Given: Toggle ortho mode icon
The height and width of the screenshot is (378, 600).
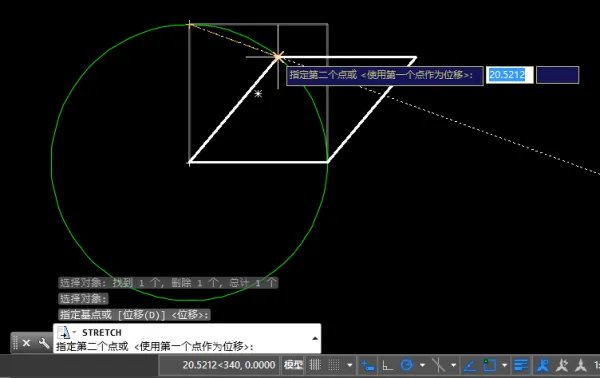Looking at the screenshot, I should point(388,365).
